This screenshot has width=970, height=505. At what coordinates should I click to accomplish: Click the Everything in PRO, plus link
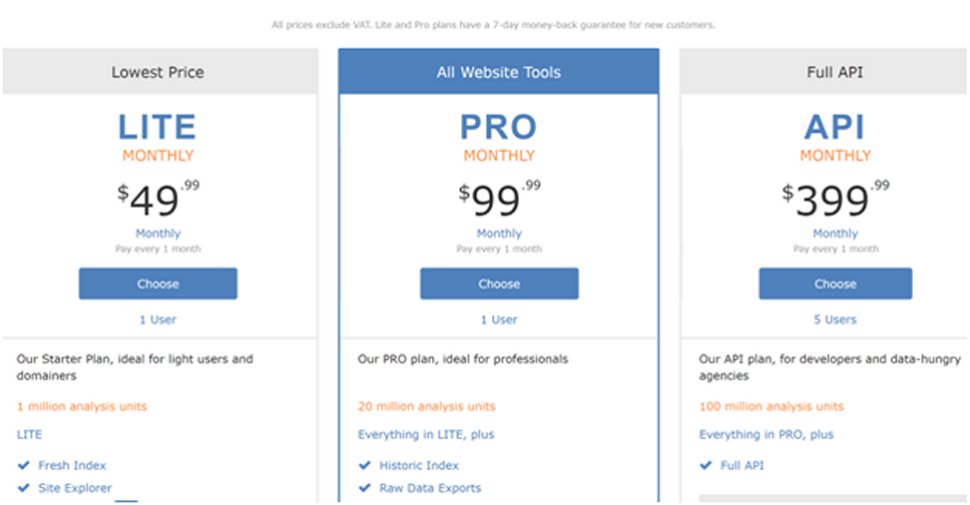click(766, 434)
